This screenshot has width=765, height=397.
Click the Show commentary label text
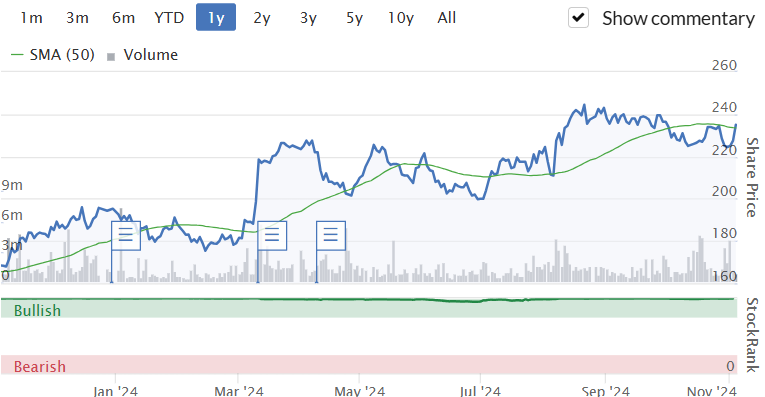678,19
